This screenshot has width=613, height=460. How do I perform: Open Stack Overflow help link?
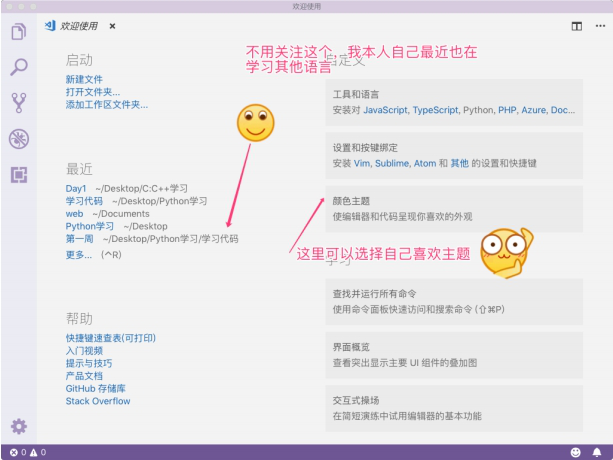point(98,401)
